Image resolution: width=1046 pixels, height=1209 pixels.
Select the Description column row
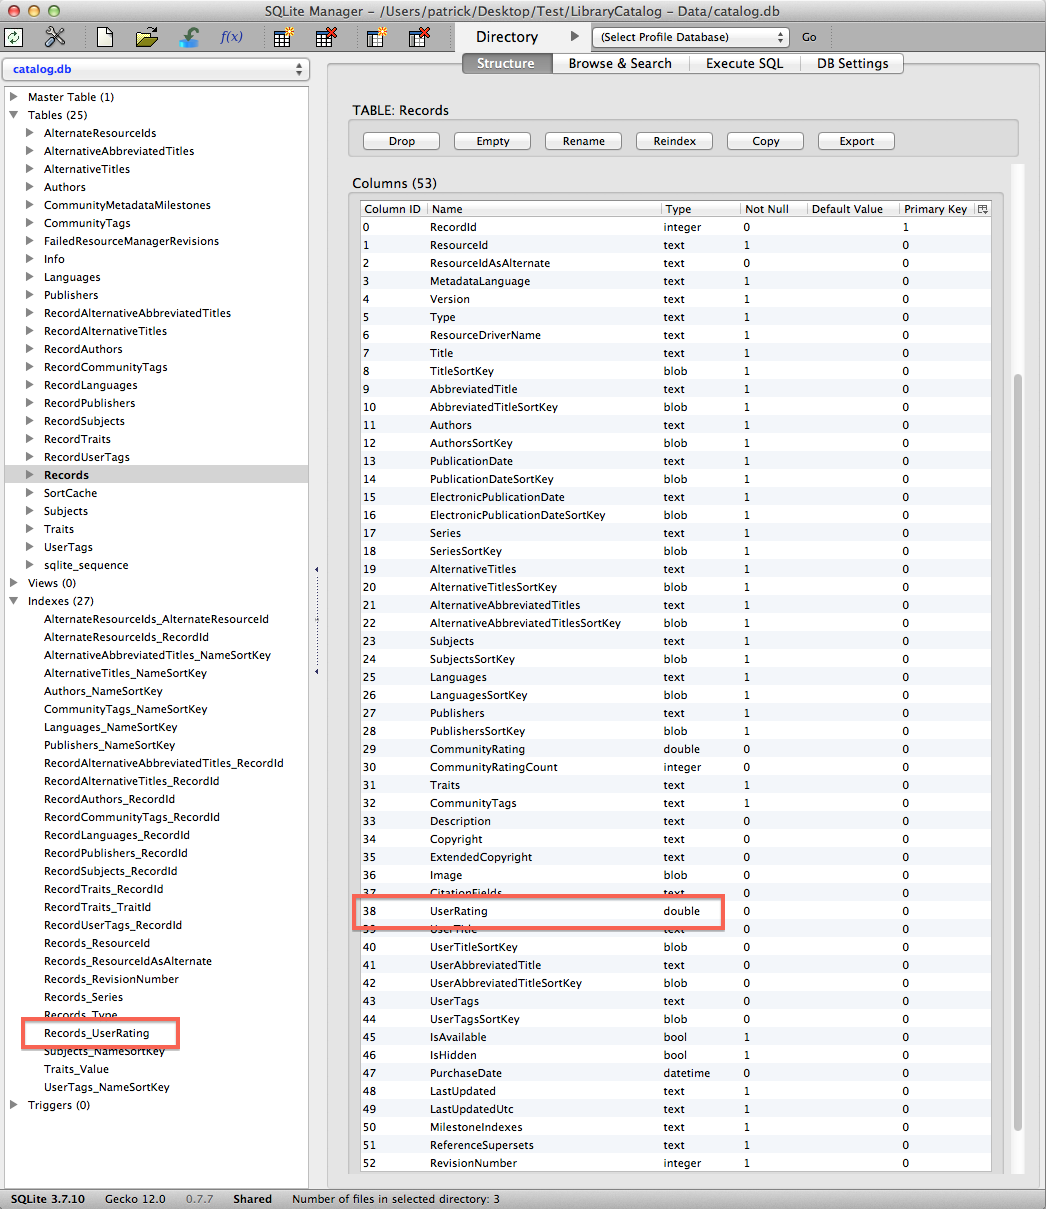click(675, 821)
